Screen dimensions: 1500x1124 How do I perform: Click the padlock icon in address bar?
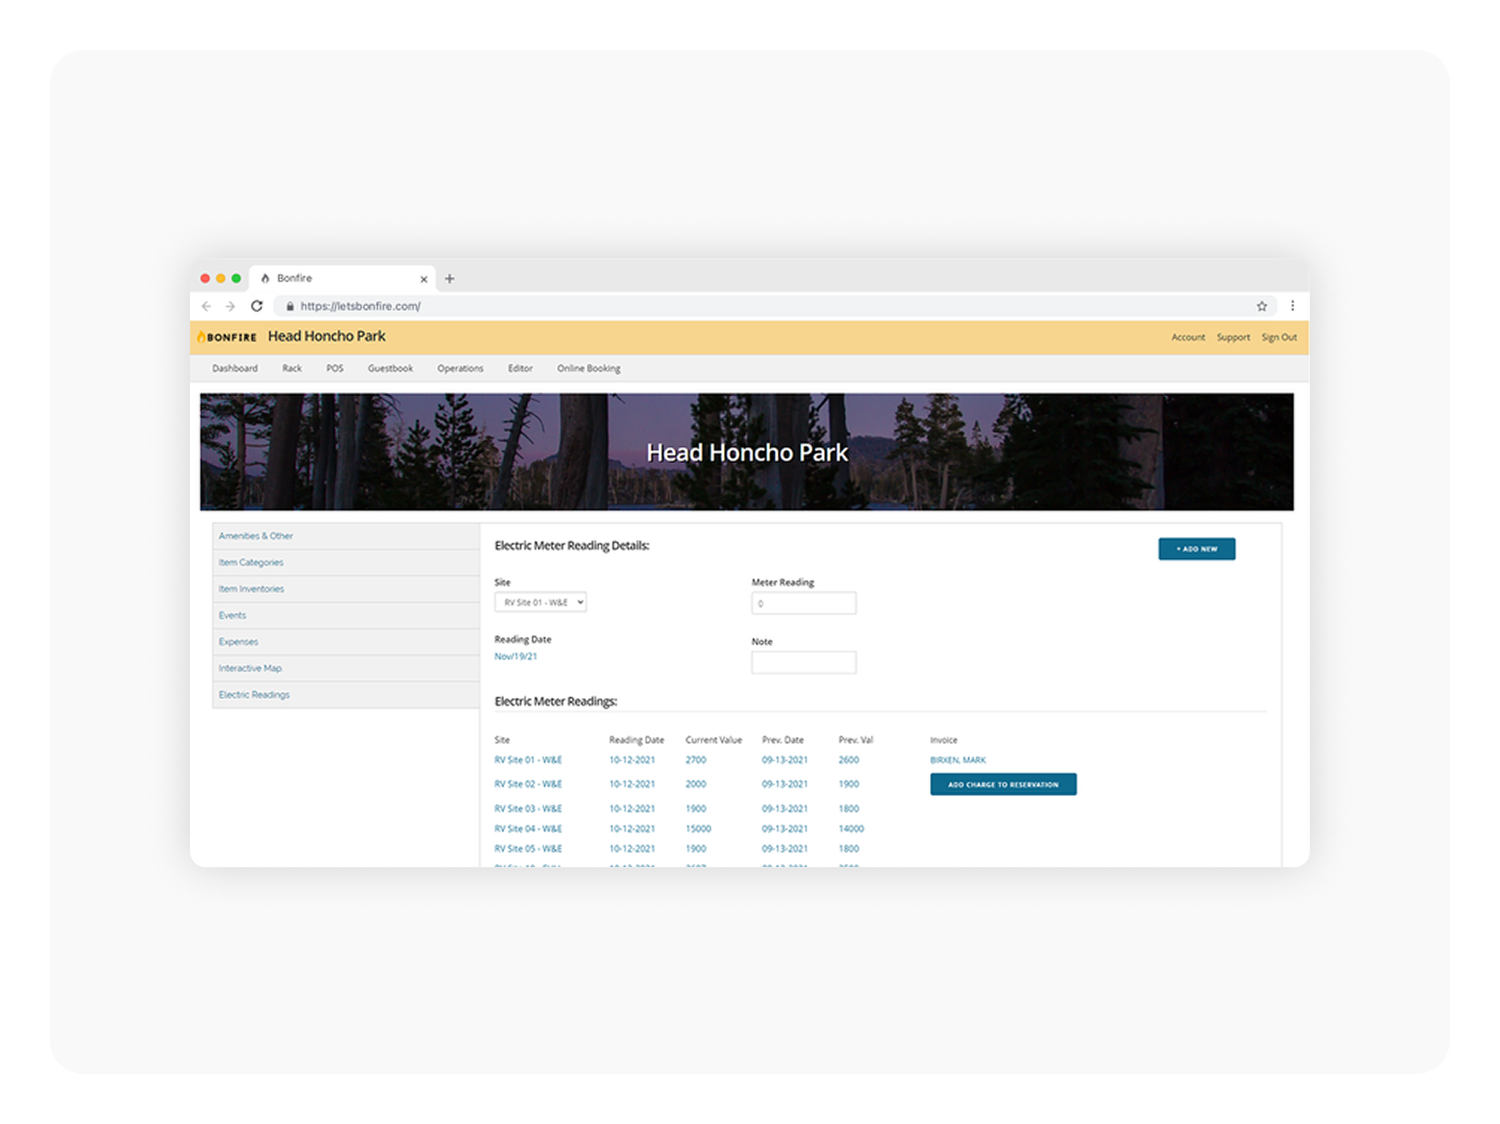click(290, 306)
